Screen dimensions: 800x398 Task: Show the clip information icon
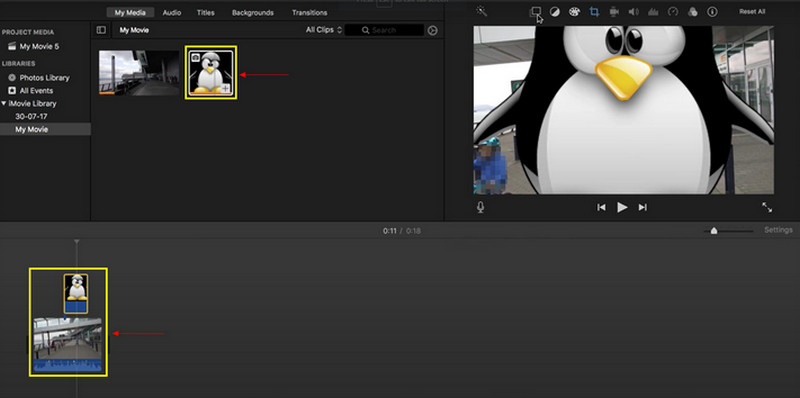click(x=712, y=12)
